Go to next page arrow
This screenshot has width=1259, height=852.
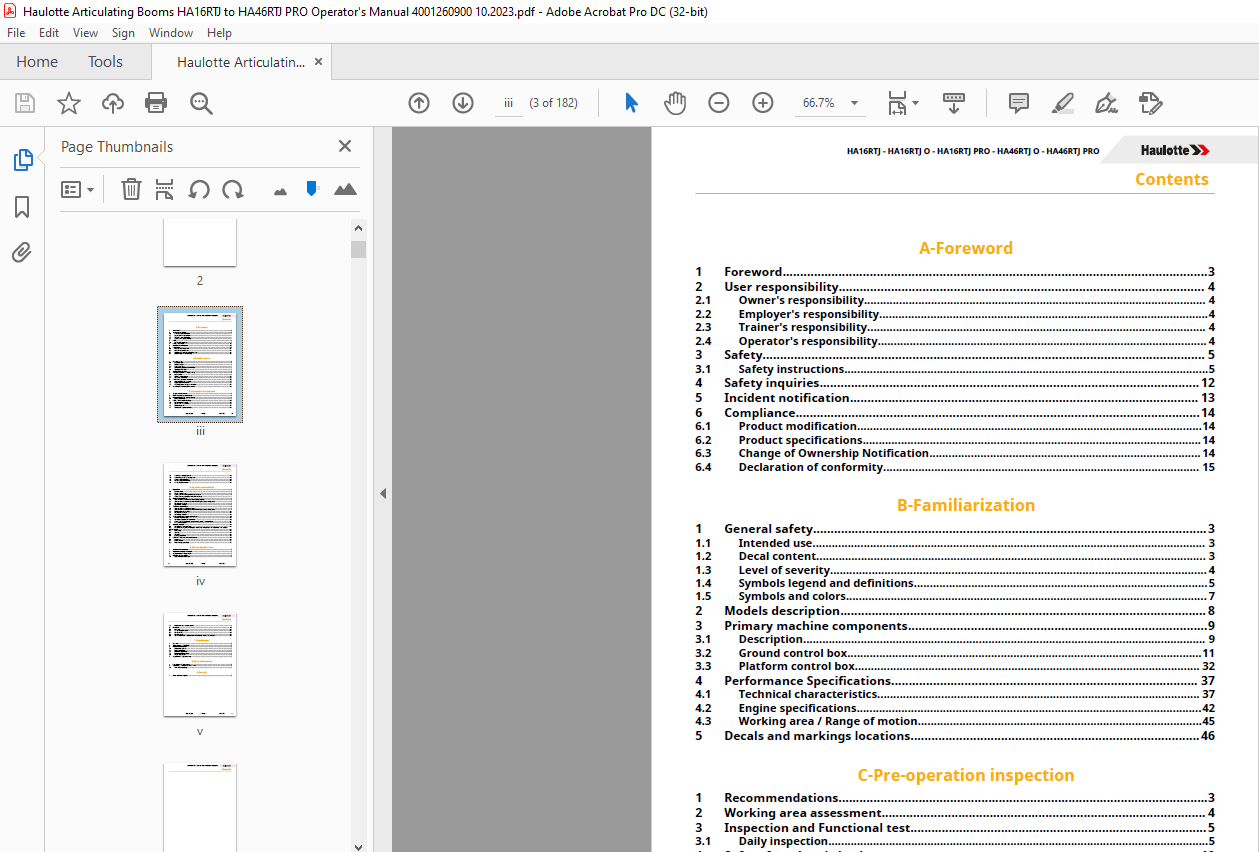(463, 103)
